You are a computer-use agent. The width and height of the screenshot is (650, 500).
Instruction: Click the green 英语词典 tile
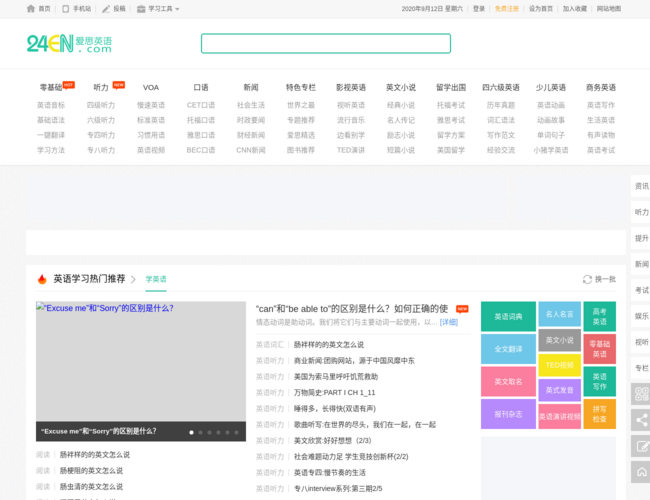coord(508,317)
